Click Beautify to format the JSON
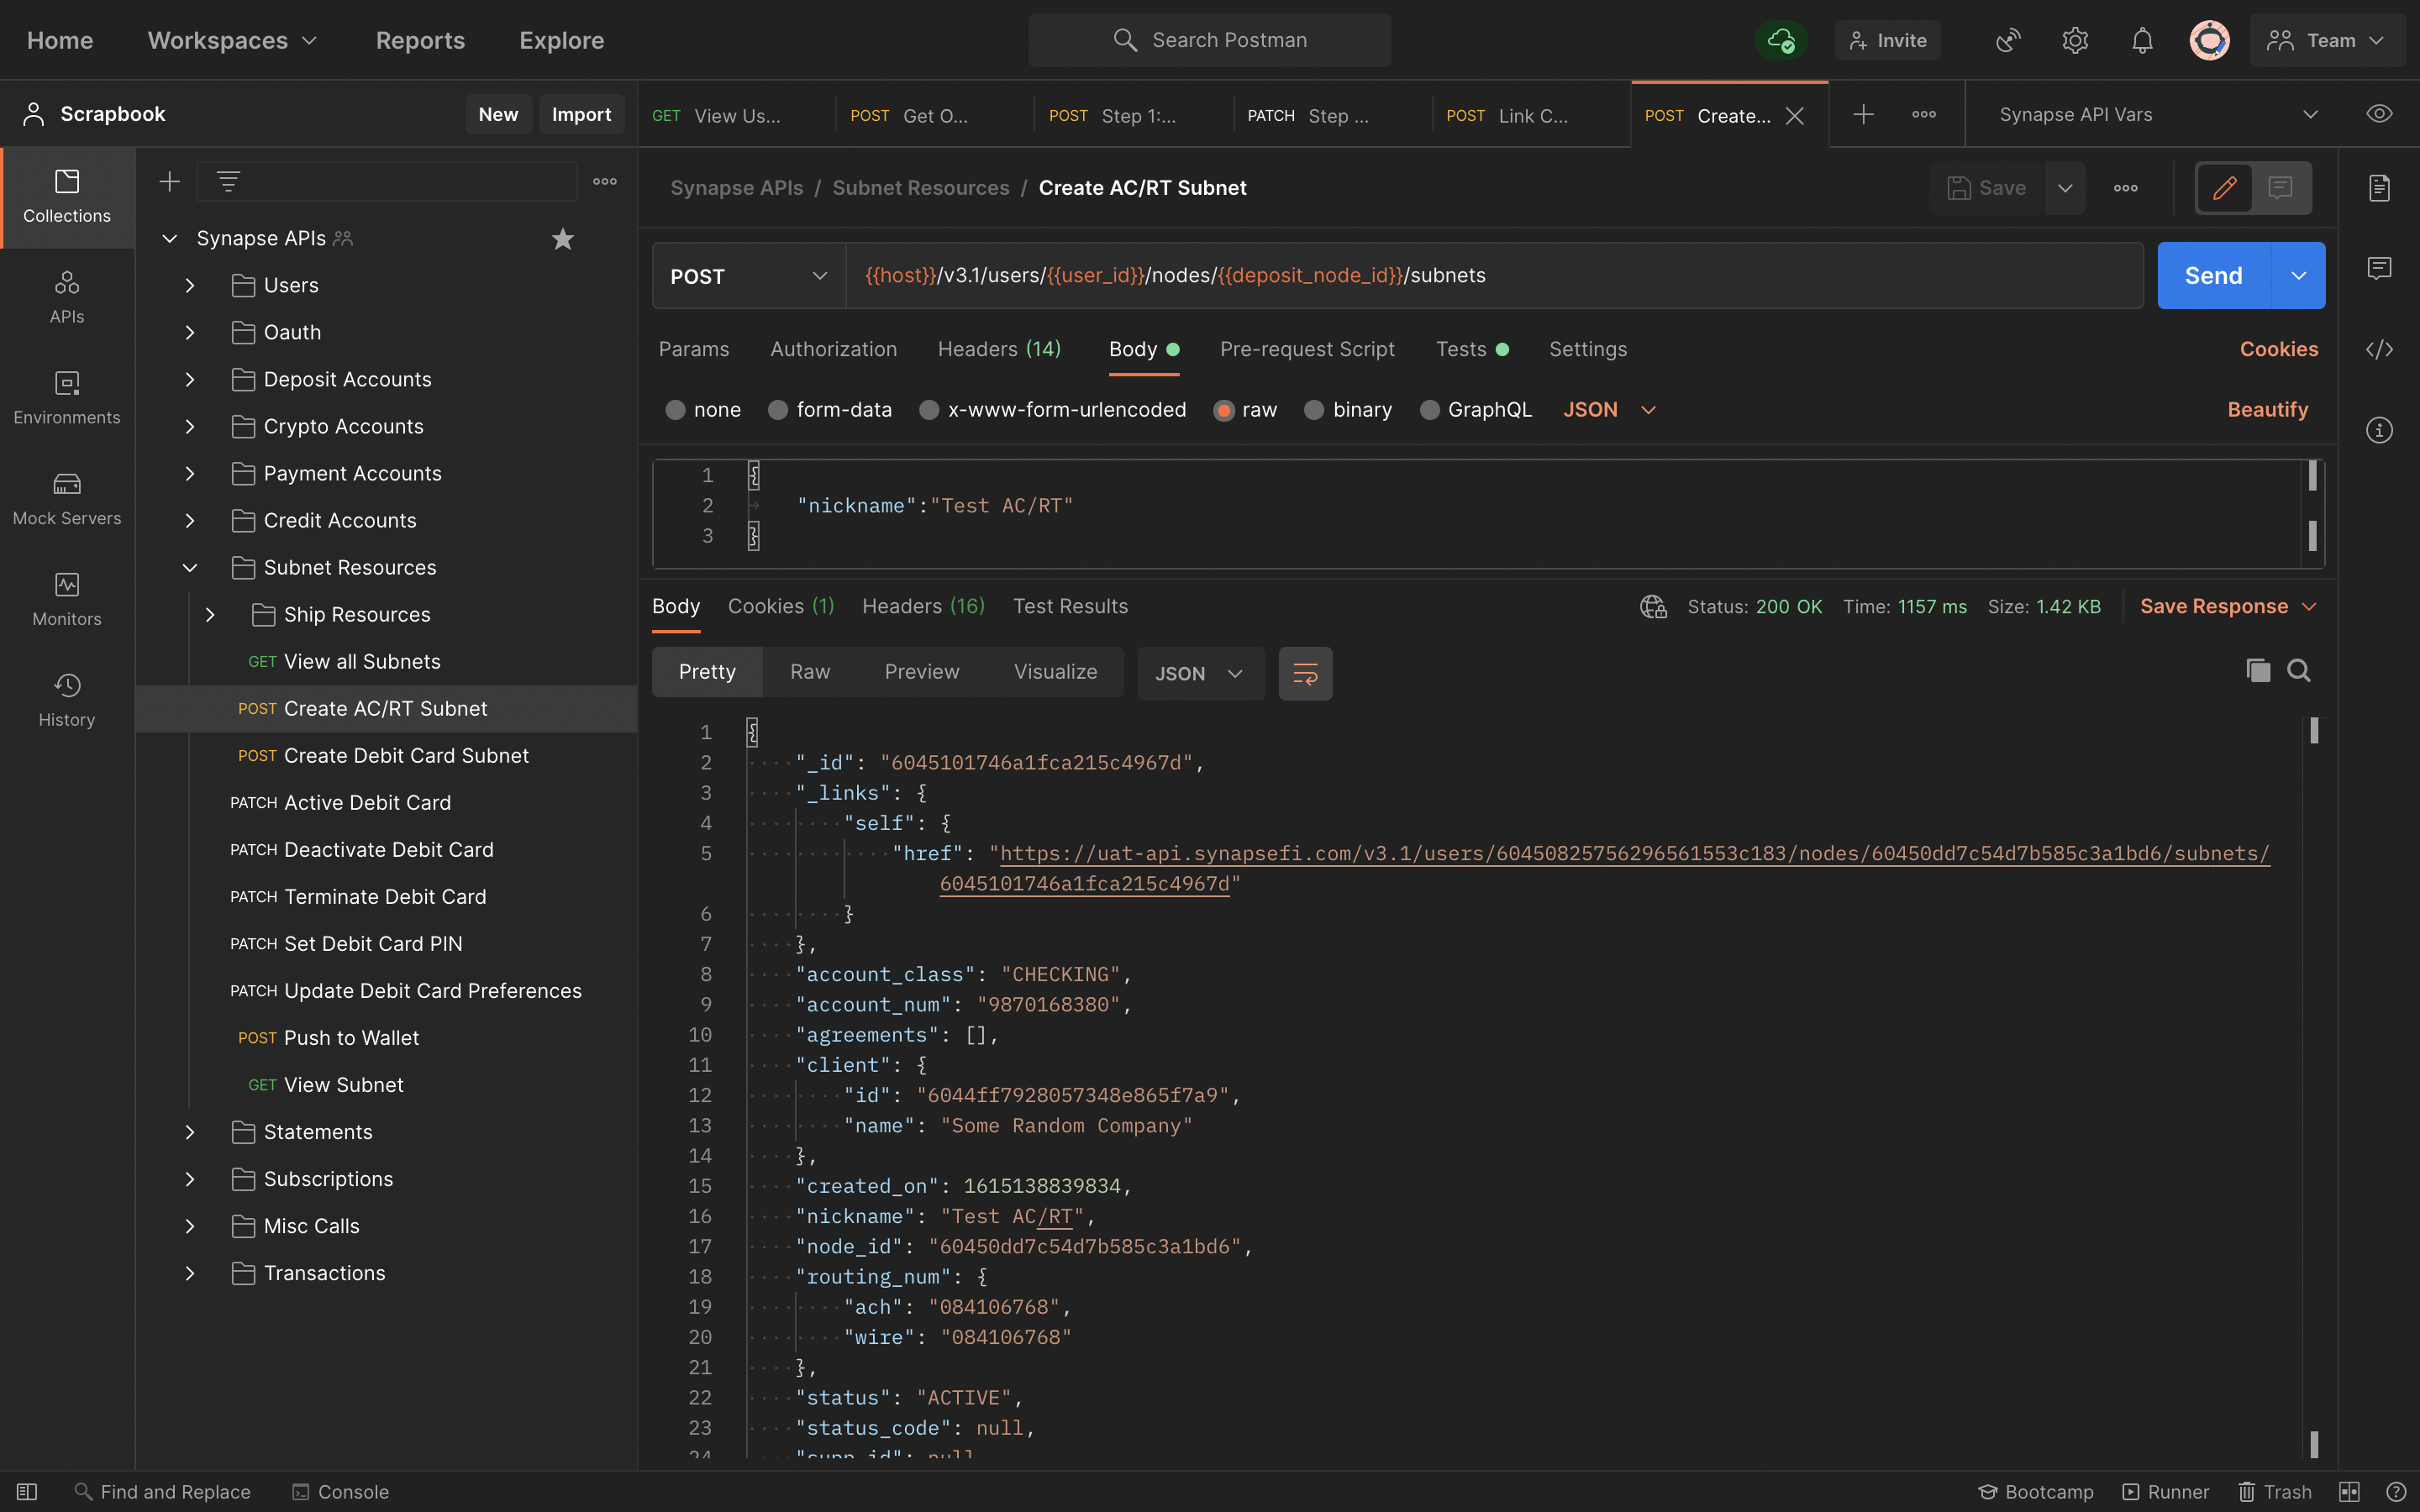The height and width of the screenshot is (1512, 2420). 2267,410
